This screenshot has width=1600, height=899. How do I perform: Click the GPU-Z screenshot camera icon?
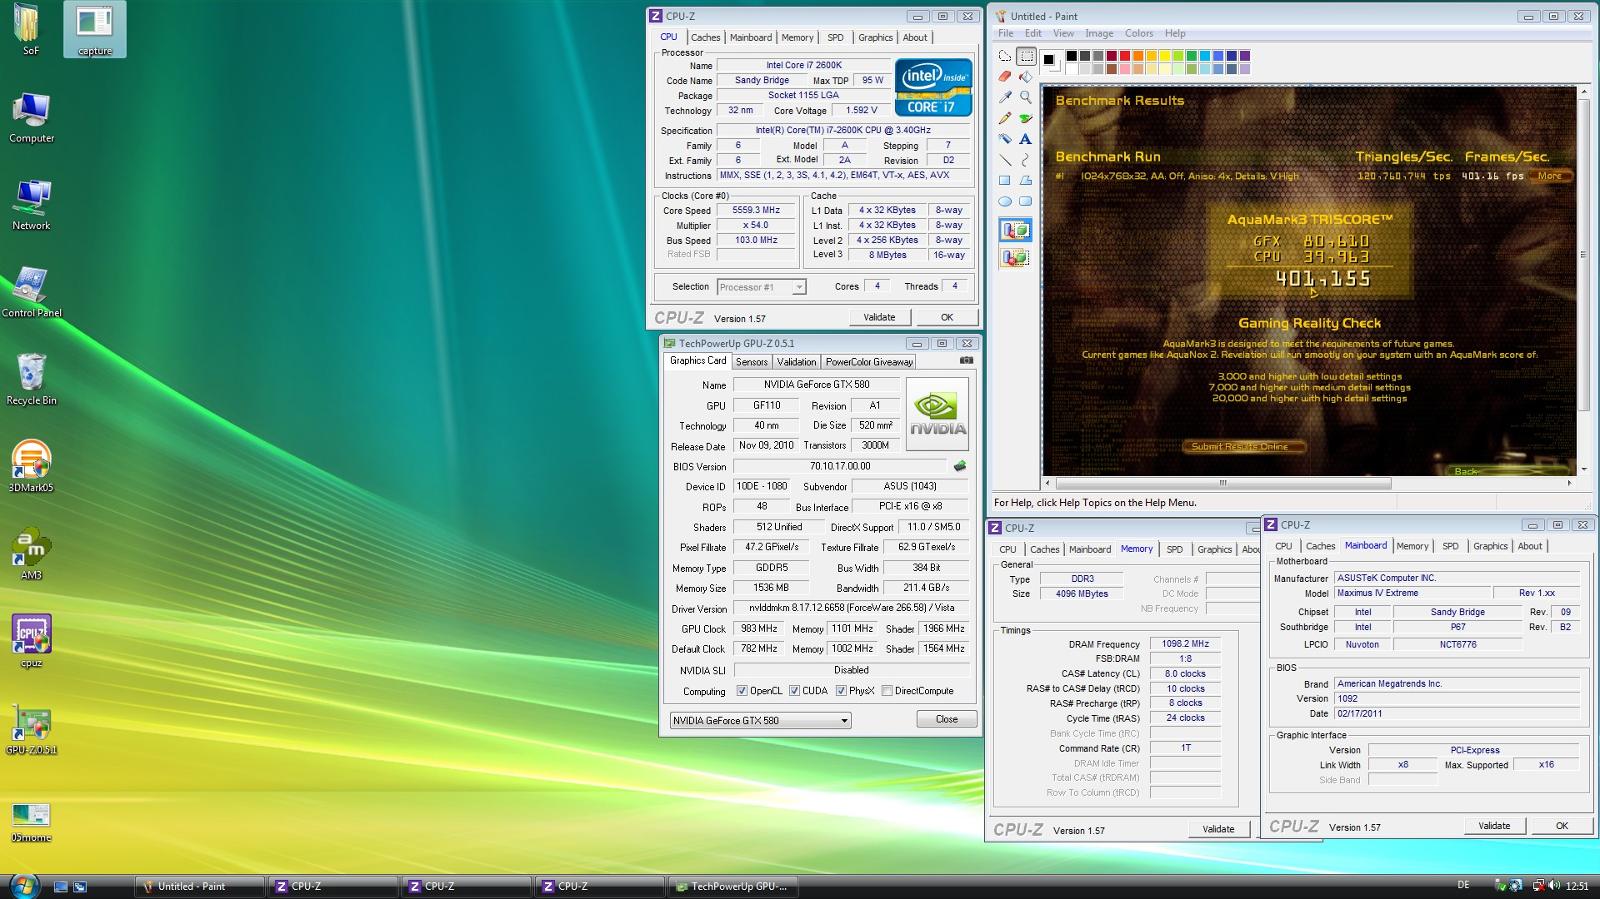[x=966, y=360]
